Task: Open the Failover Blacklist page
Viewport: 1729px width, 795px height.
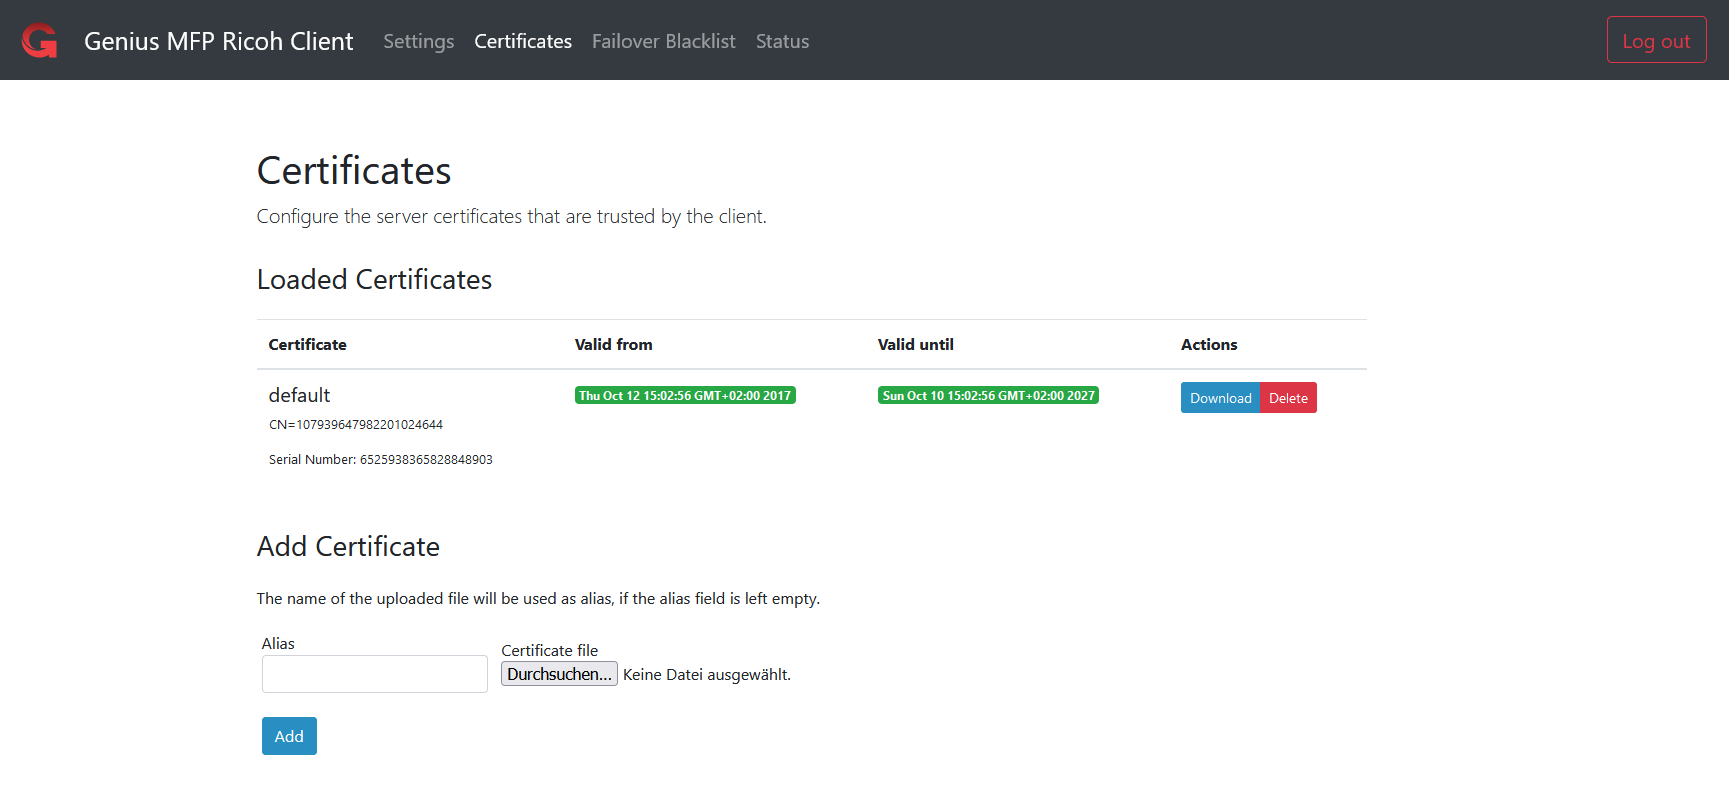Action: (x=664, y=41)
